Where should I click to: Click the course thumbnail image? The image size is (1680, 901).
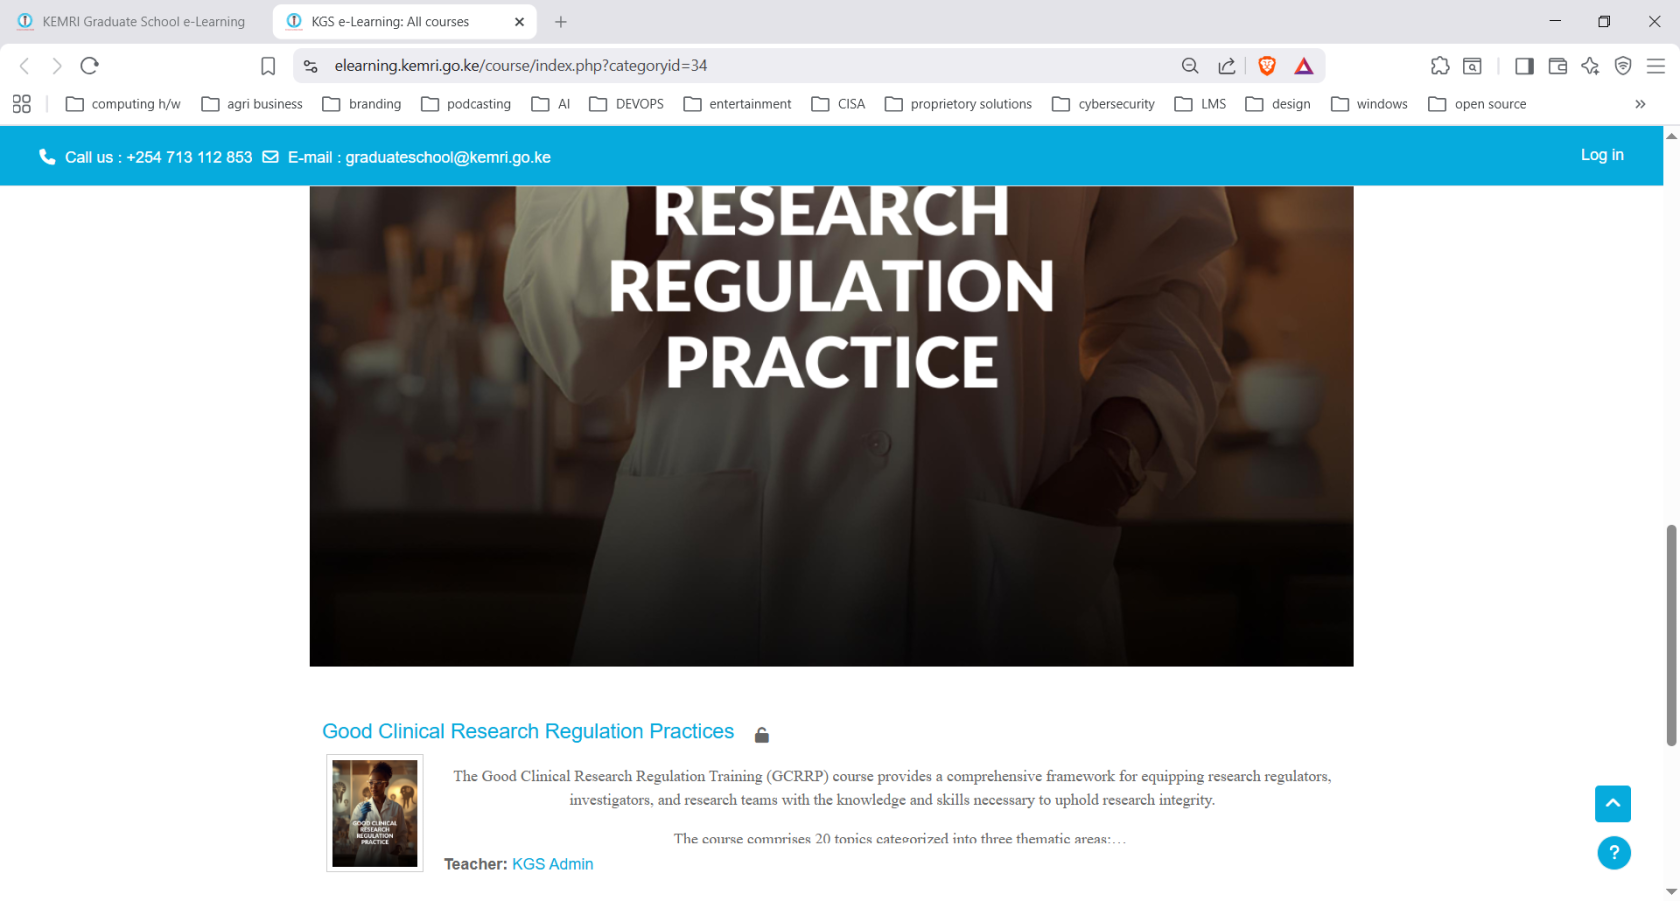click(374, 813)
